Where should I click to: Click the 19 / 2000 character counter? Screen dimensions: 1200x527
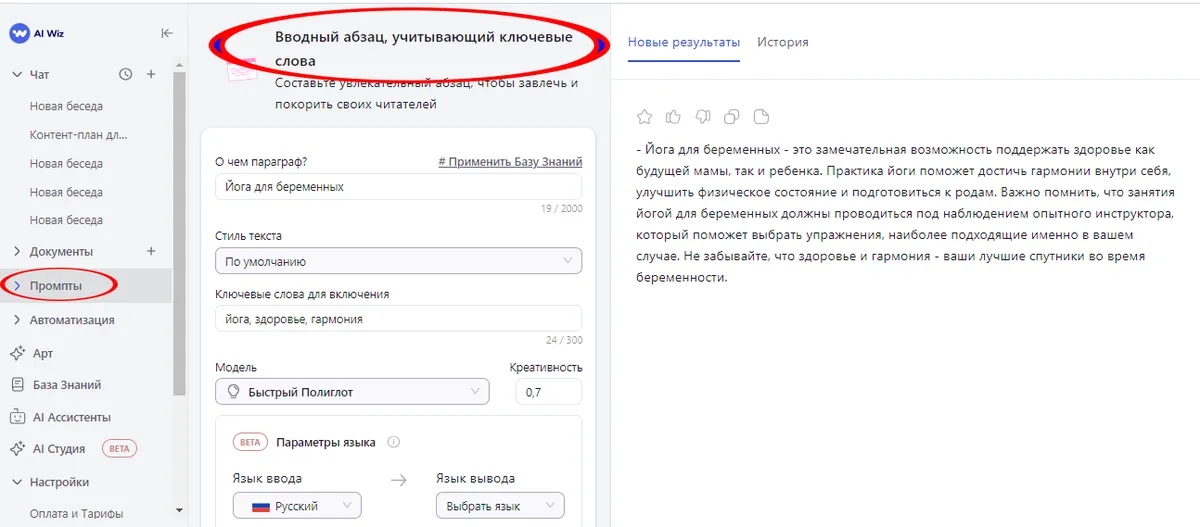[559, 208]
